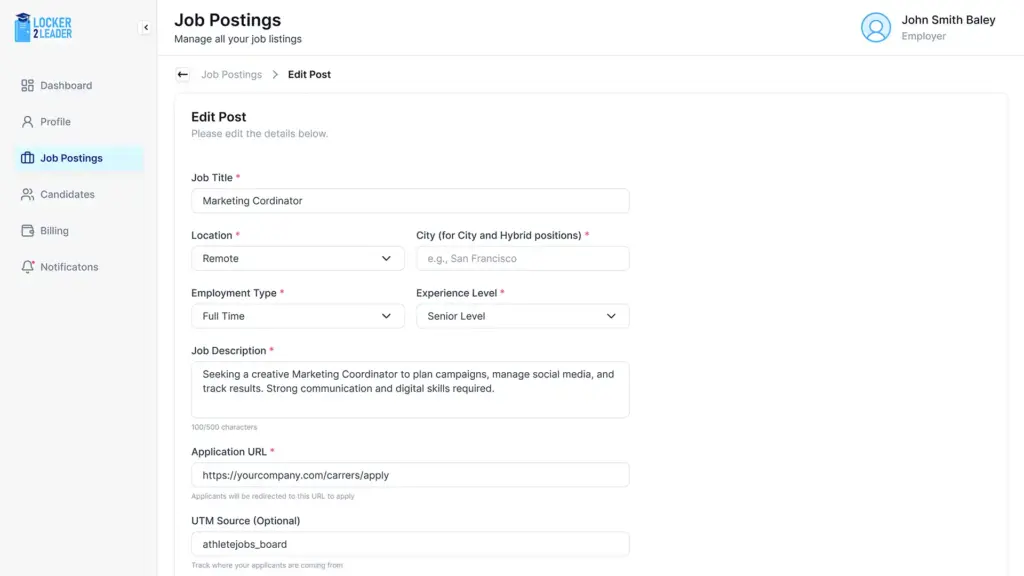Open Billing from the sidebar menu
1024x576 pixels.
point(54,231)
